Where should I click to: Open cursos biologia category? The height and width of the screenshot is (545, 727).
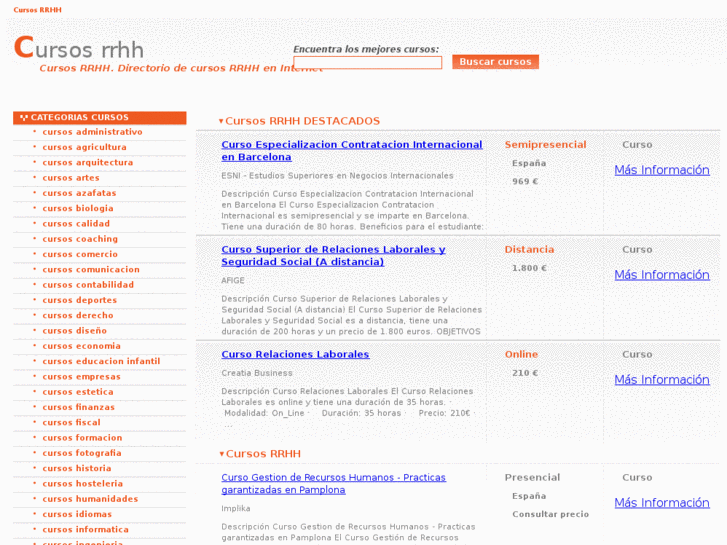click(78, 209)
